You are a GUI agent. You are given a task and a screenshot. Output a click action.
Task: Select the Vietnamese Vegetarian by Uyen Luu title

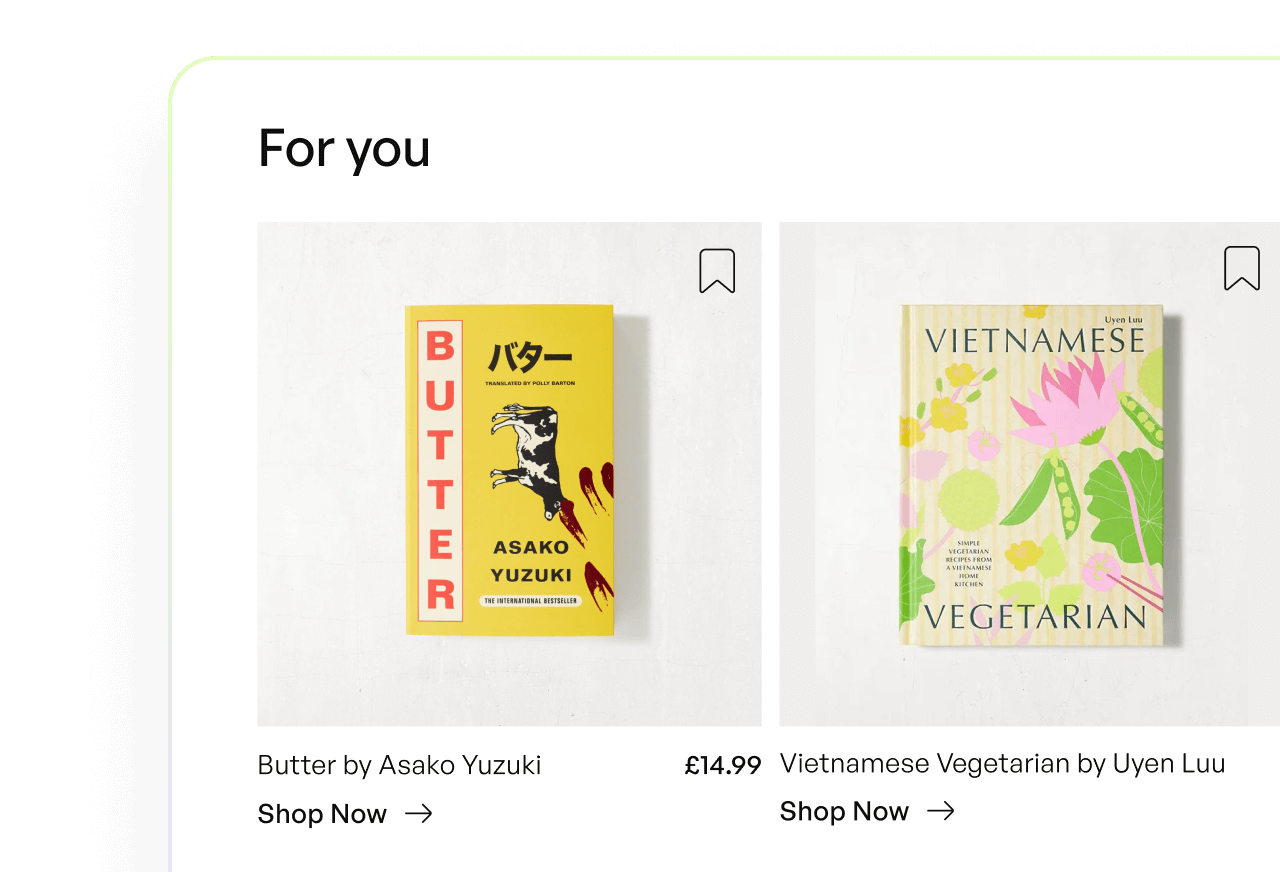[x=1002, y=763]
